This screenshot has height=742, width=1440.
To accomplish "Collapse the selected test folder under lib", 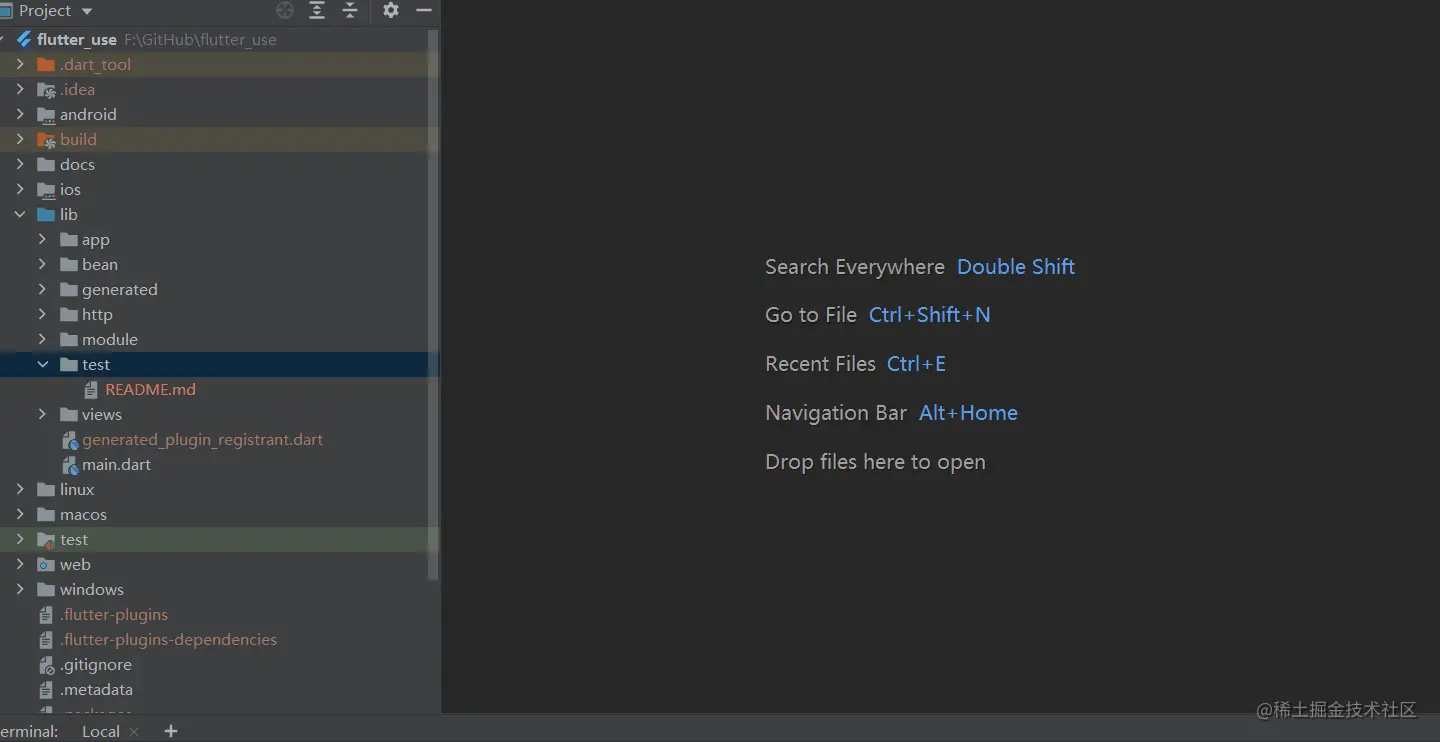I will coord(42,365).
